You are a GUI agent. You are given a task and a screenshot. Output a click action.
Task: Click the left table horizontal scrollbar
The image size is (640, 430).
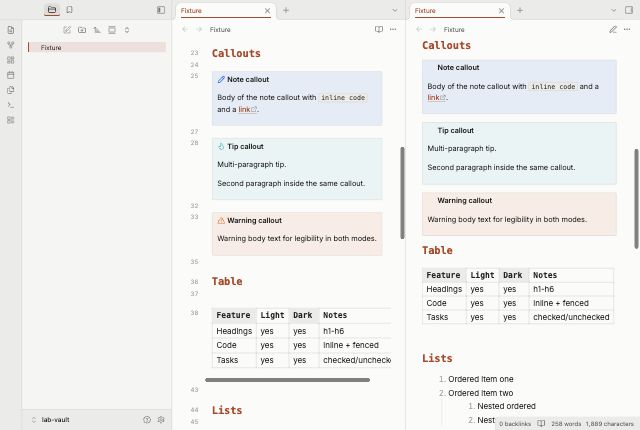coord(287,380)
